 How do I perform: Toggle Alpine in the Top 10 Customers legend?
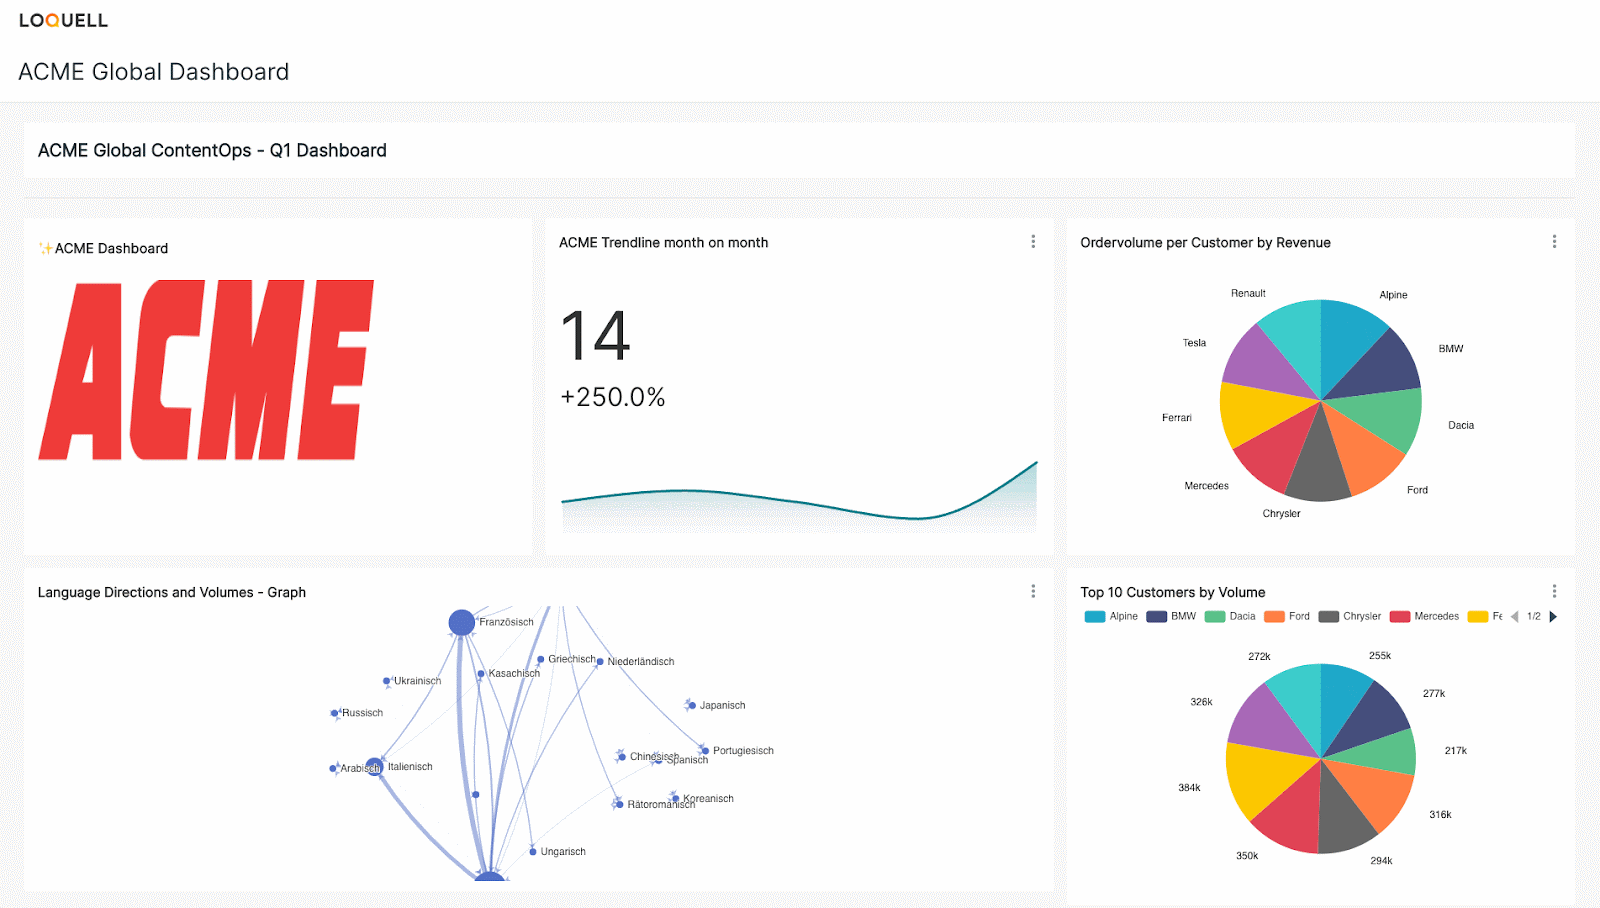click(x=1111, y=617)
